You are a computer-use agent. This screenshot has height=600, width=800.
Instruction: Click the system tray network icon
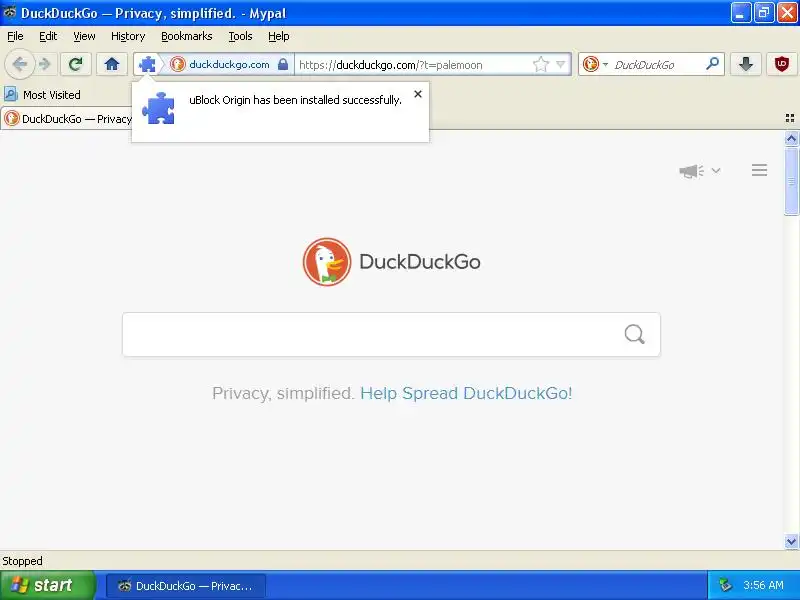pos(724,585)
